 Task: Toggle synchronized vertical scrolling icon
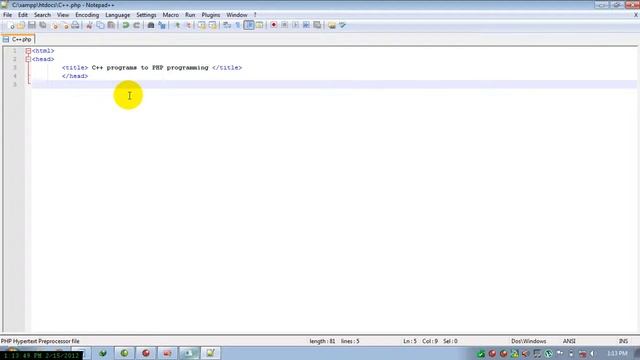pyautogui.click(x=202, y=25)
